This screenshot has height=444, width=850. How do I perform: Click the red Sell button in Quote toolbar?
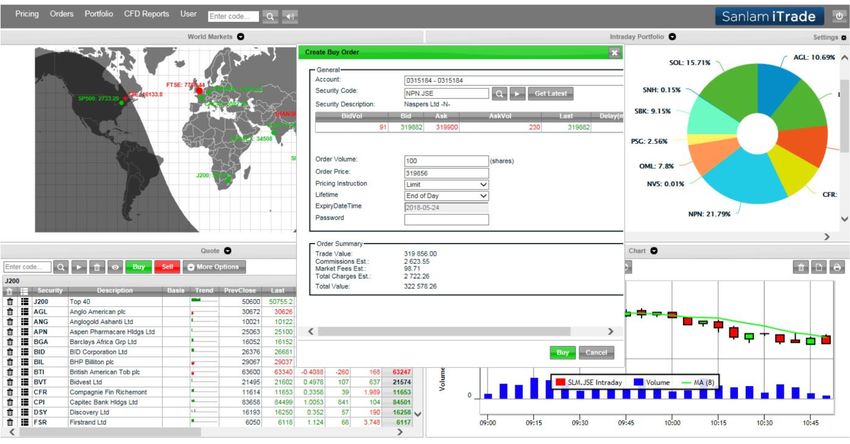click(167, 267)
